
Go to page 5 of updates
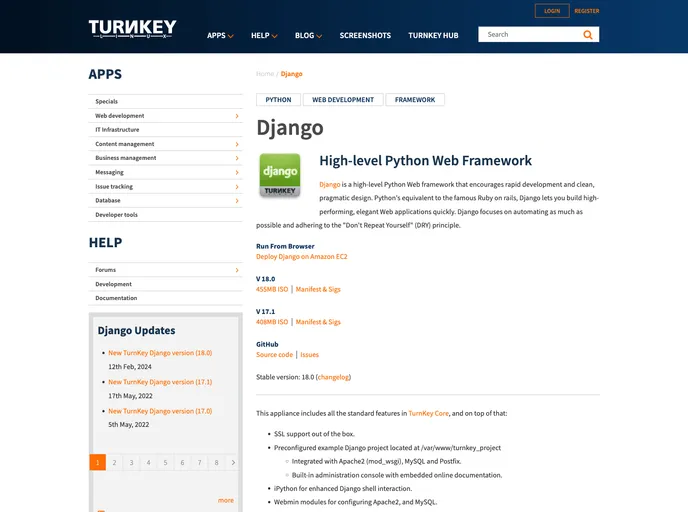[x=165, y=462]
